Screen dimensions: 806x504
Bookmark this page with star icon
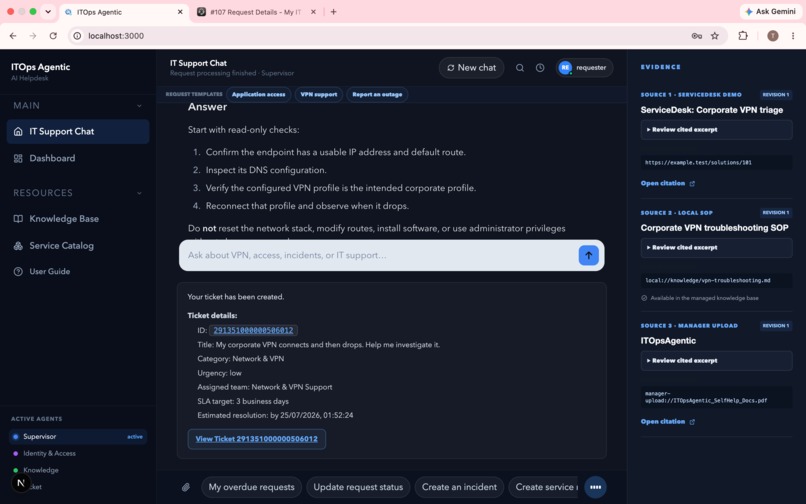click(x=715, y=35)
